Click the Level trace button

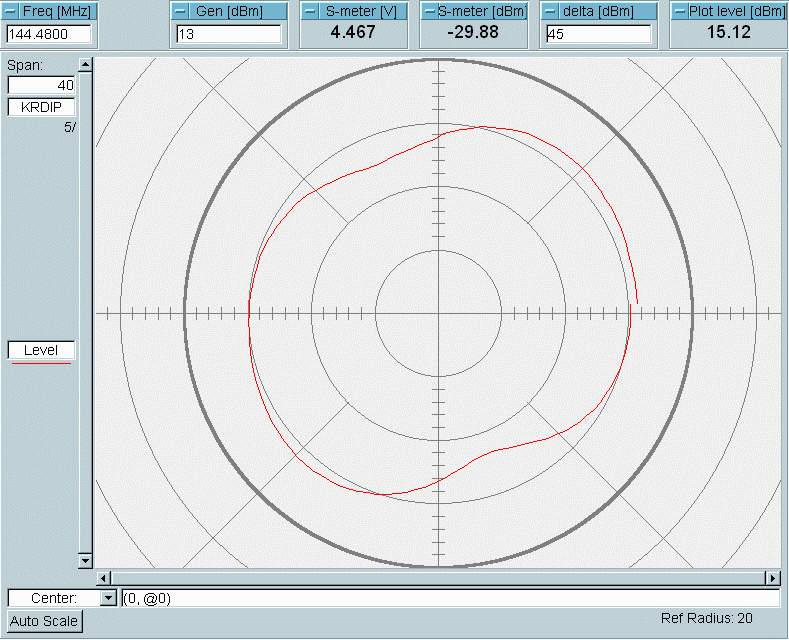pyautogui.click(x=41, y=350)
